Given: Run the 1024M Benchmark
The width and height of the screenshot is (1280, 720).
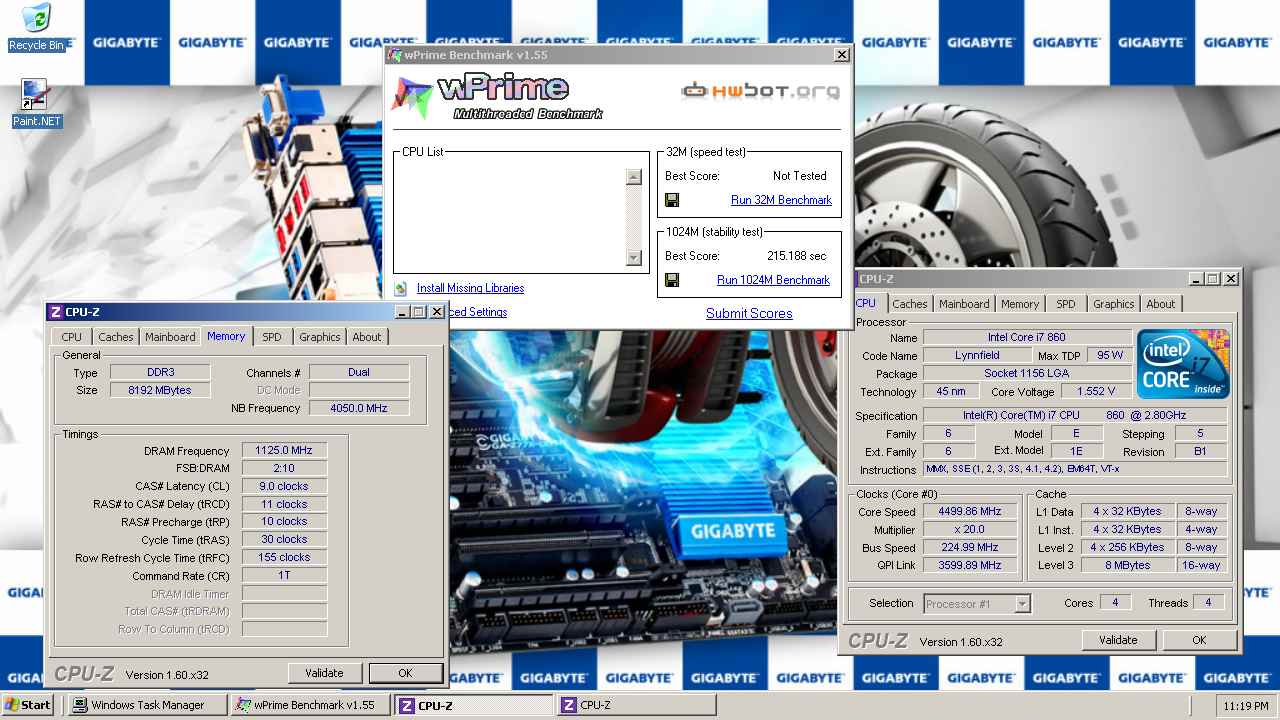Looking at the screenshot, I should pos(773,280).
